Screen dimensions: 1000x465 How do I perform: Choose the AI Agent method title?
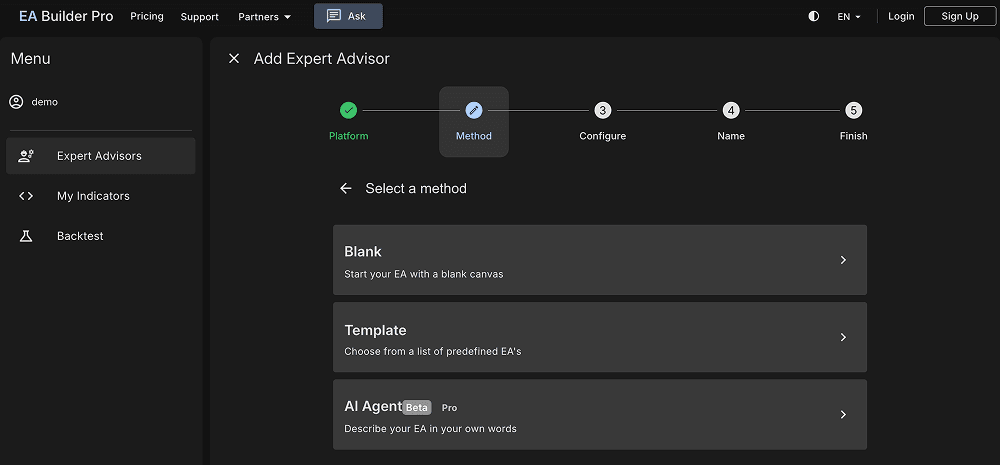coord(373,407)
